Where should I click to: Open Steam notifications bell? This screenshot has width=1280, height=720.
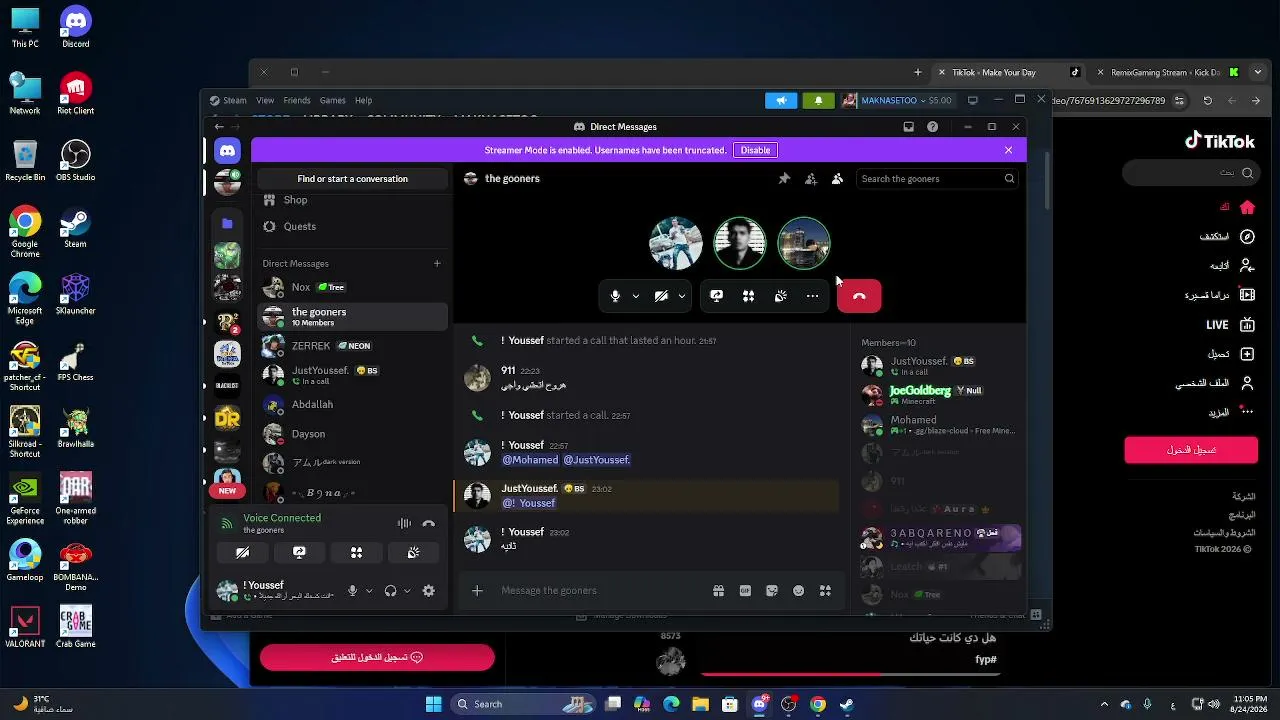[x=818, y=100]
